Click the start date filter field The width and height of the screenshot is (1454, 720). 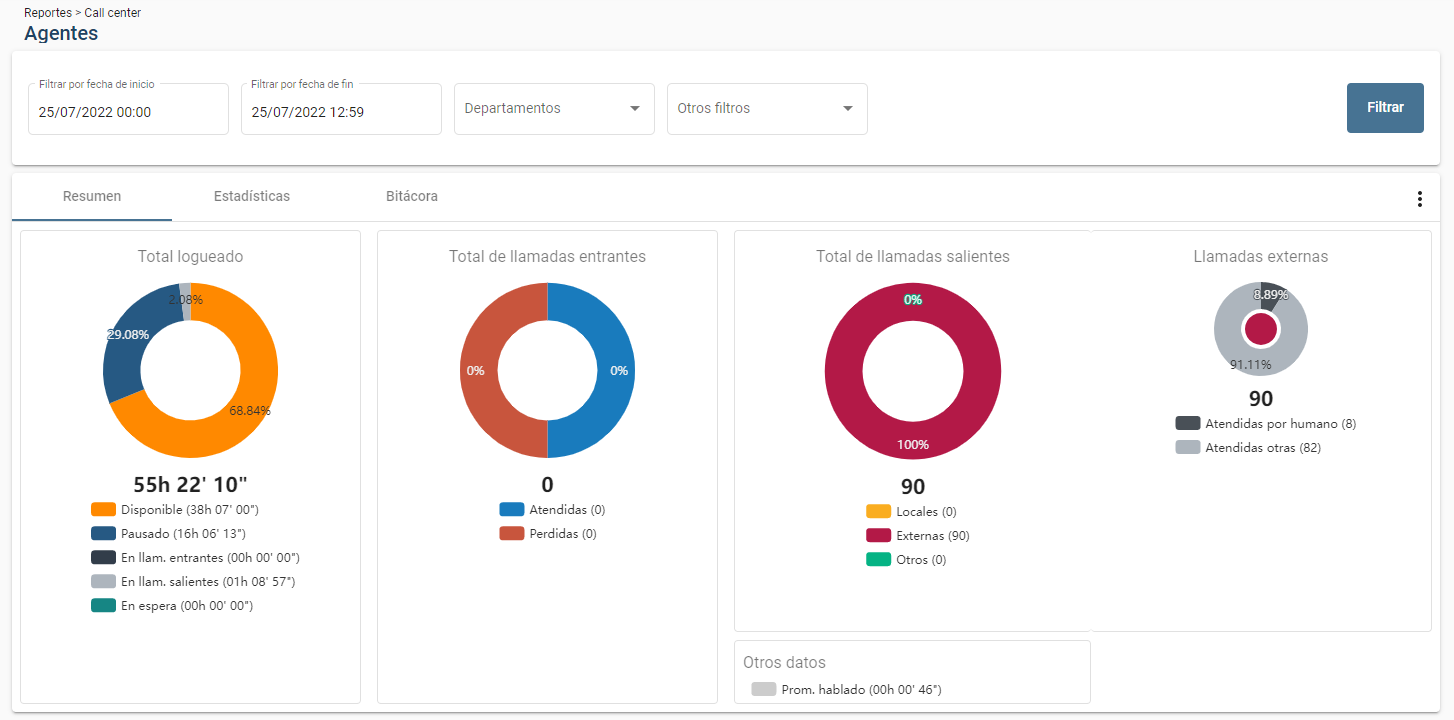point(128,112)
